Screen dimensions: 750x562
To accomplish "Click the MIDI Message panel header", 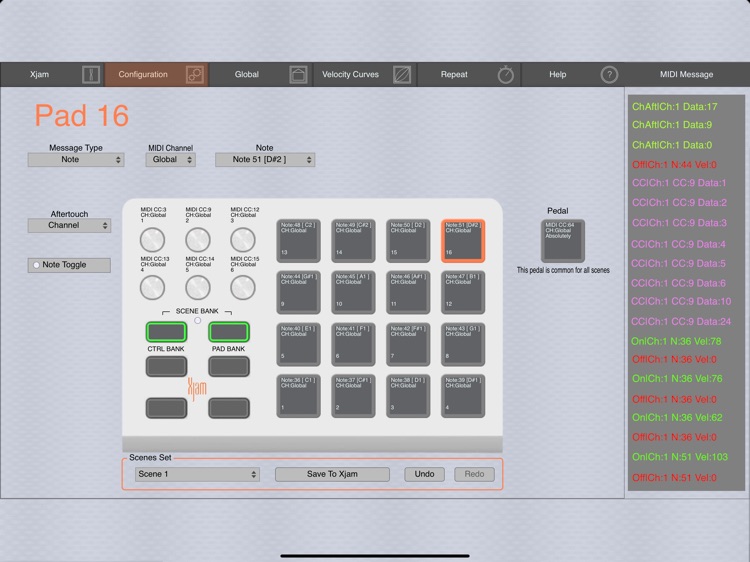I will (686, 75).
